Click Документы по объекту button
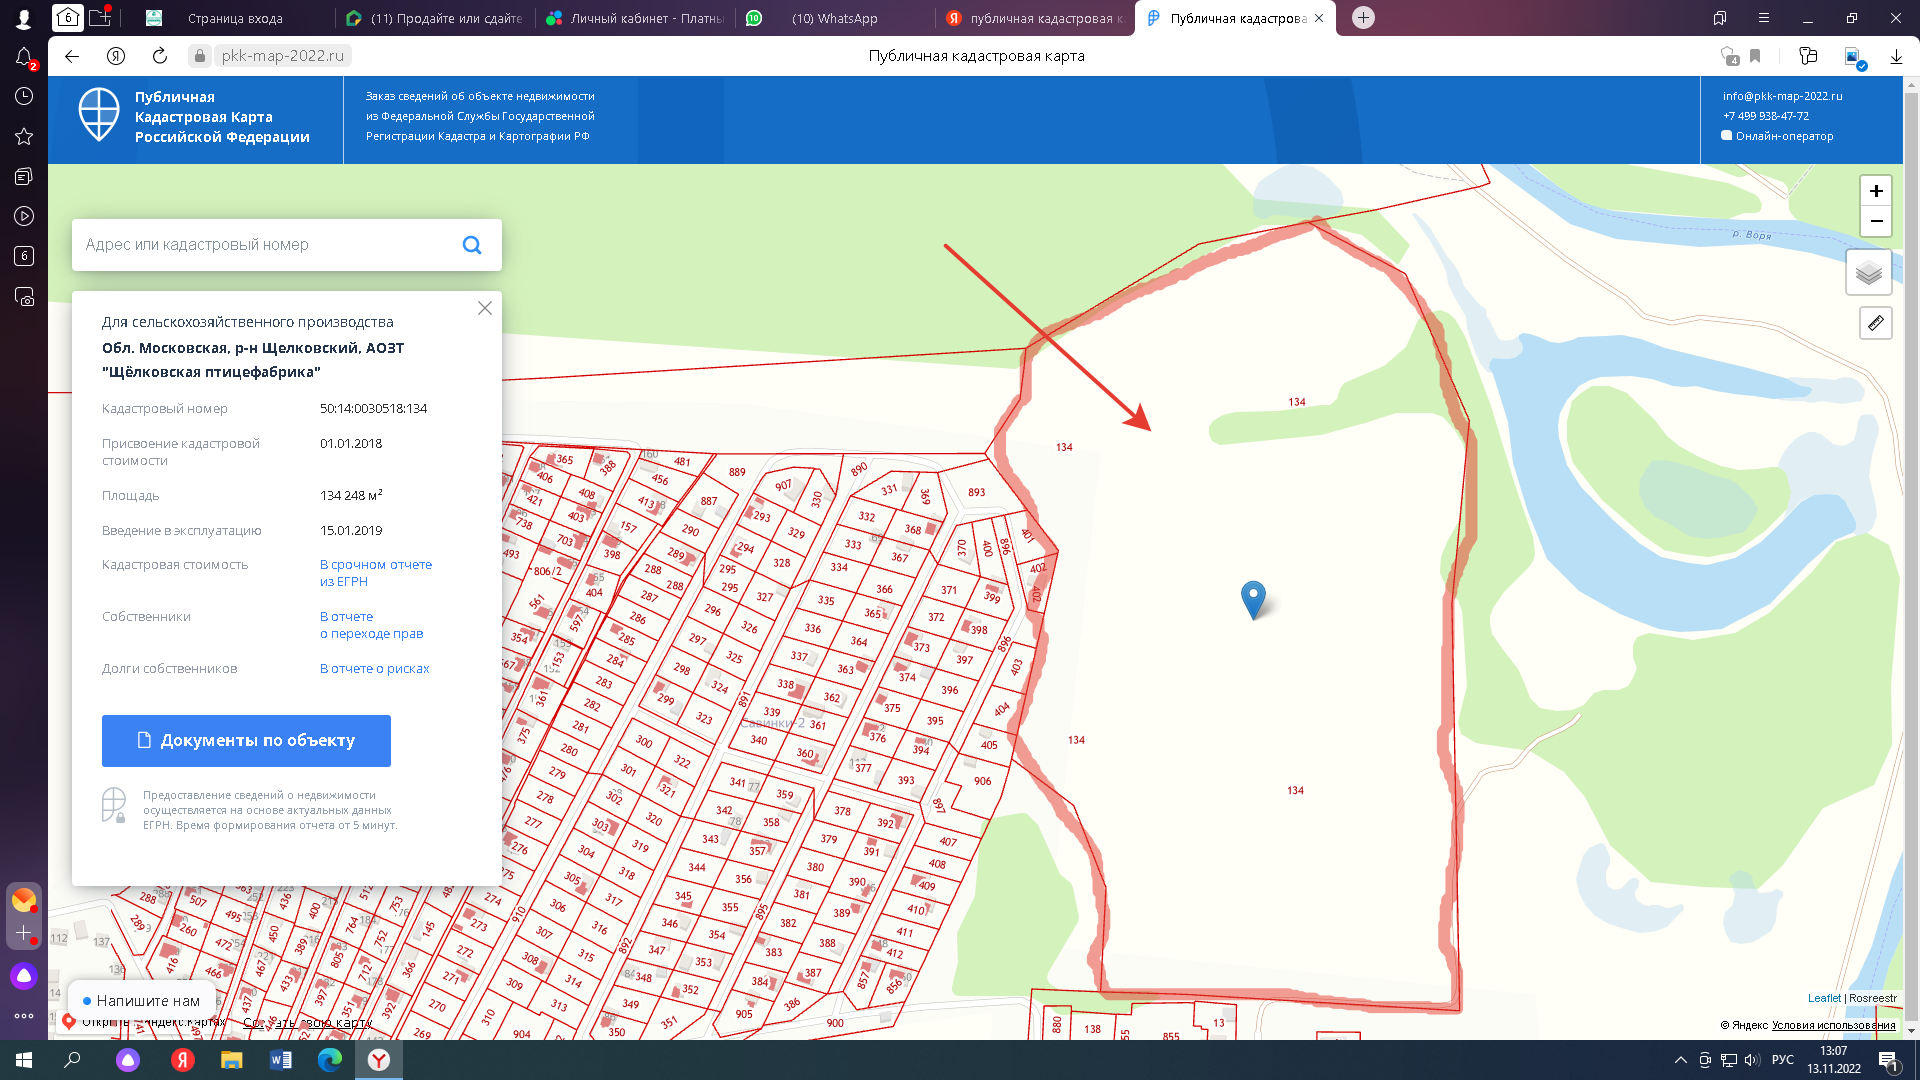 point(246,741)
